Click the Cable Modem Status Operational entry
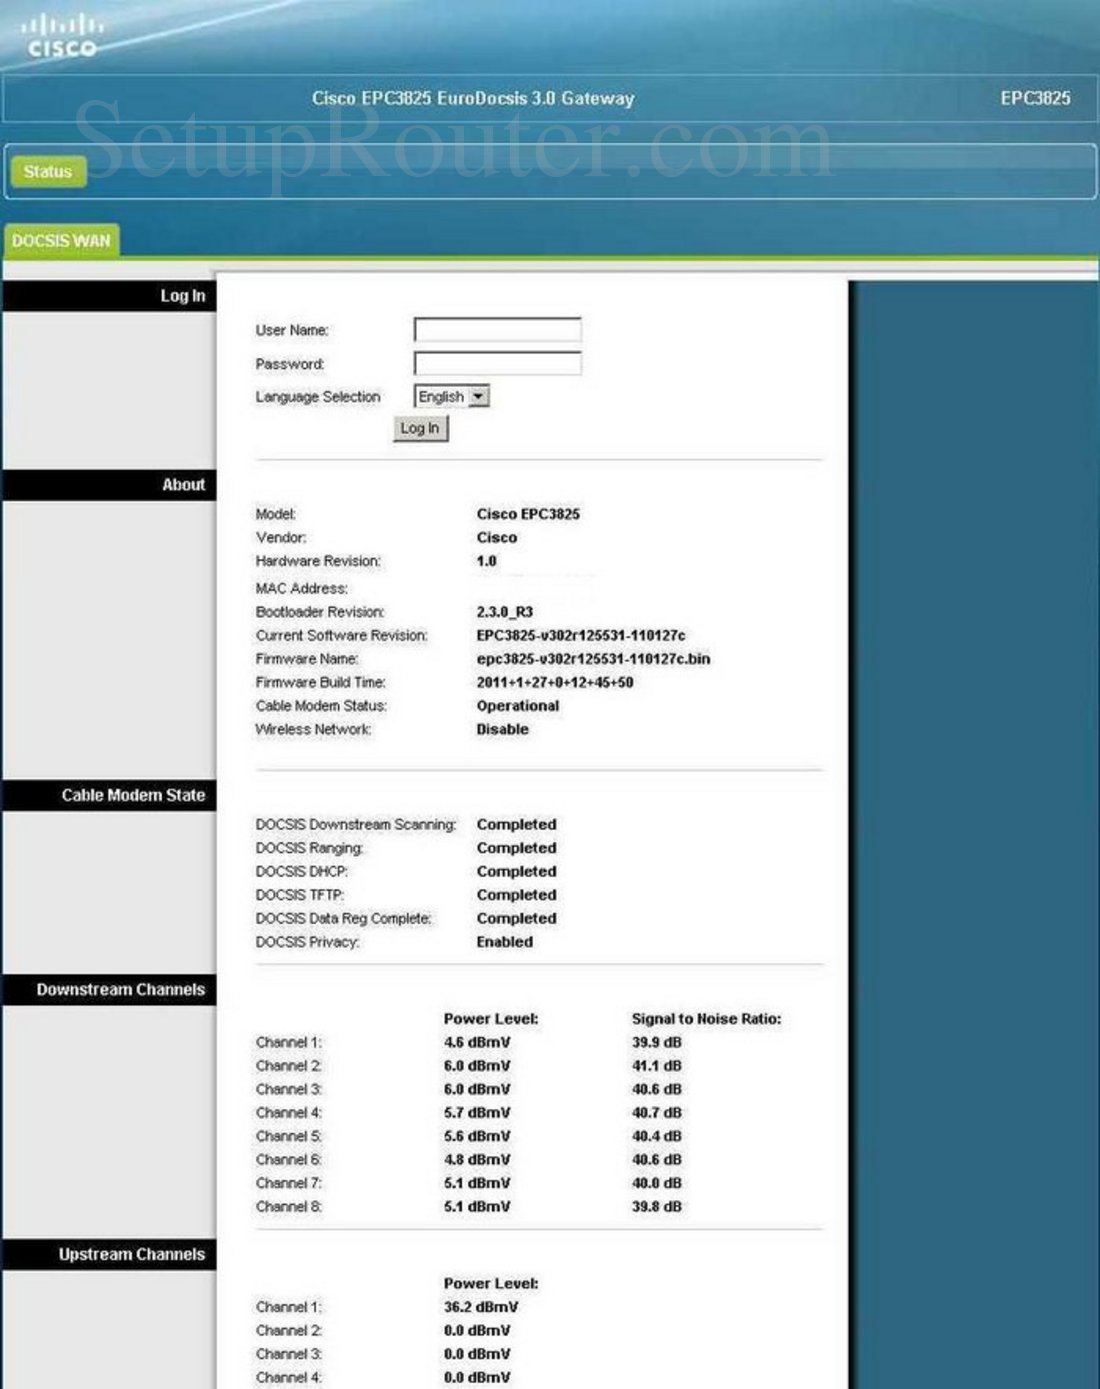 click(x=518, y=706)
